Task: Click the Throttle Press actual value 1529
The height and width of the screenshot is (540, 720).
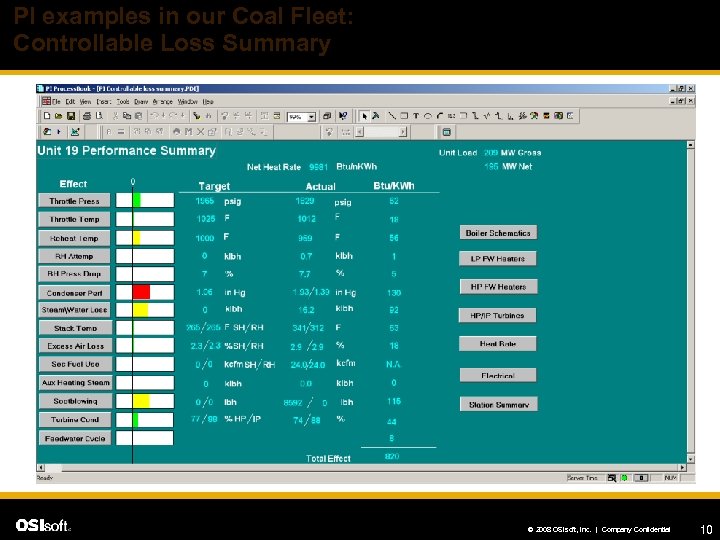Action: tap(305, 201)
